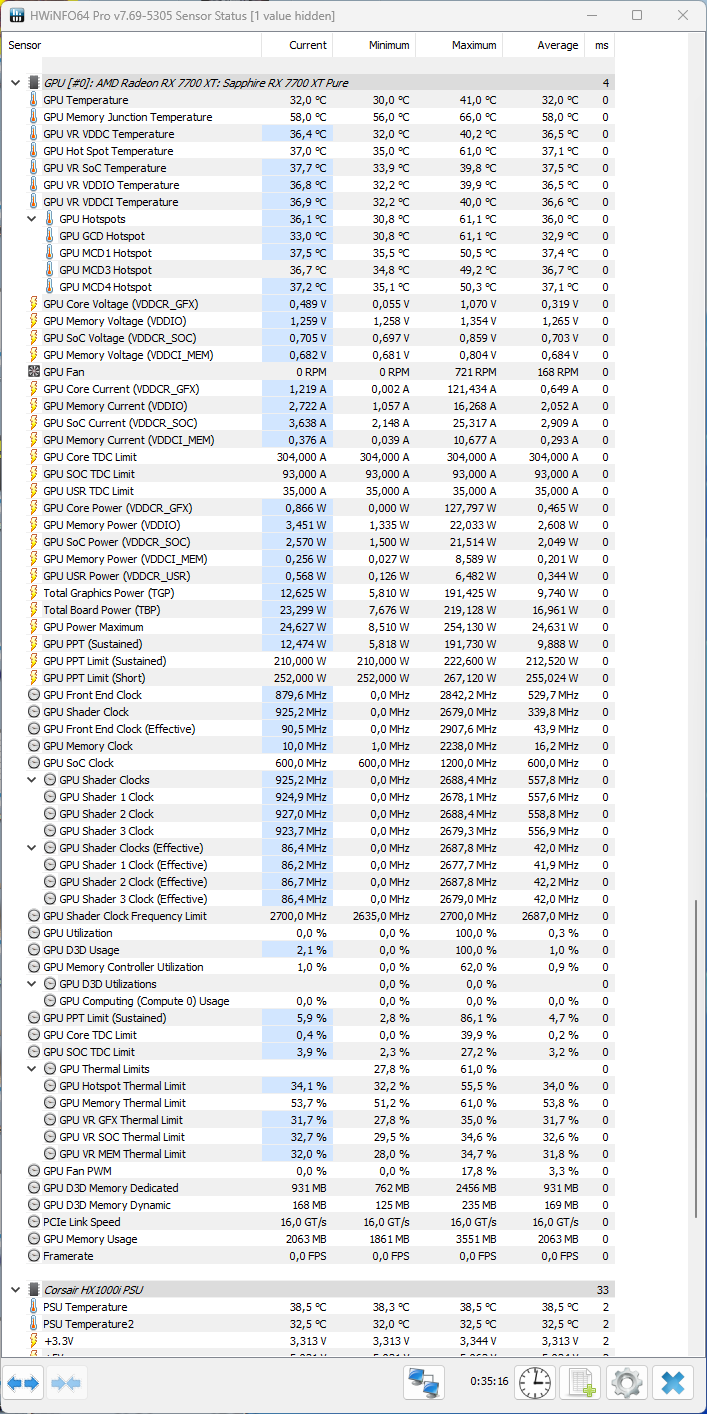The height and width of the screenshot is (1414, 707).
Task: Select the Total Graphics Power (TGP) row
Action: tap(309, 593)
